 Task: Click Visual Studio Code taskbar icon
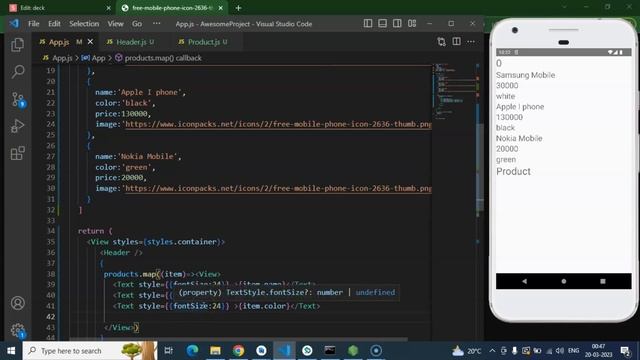tap(284, 351)
